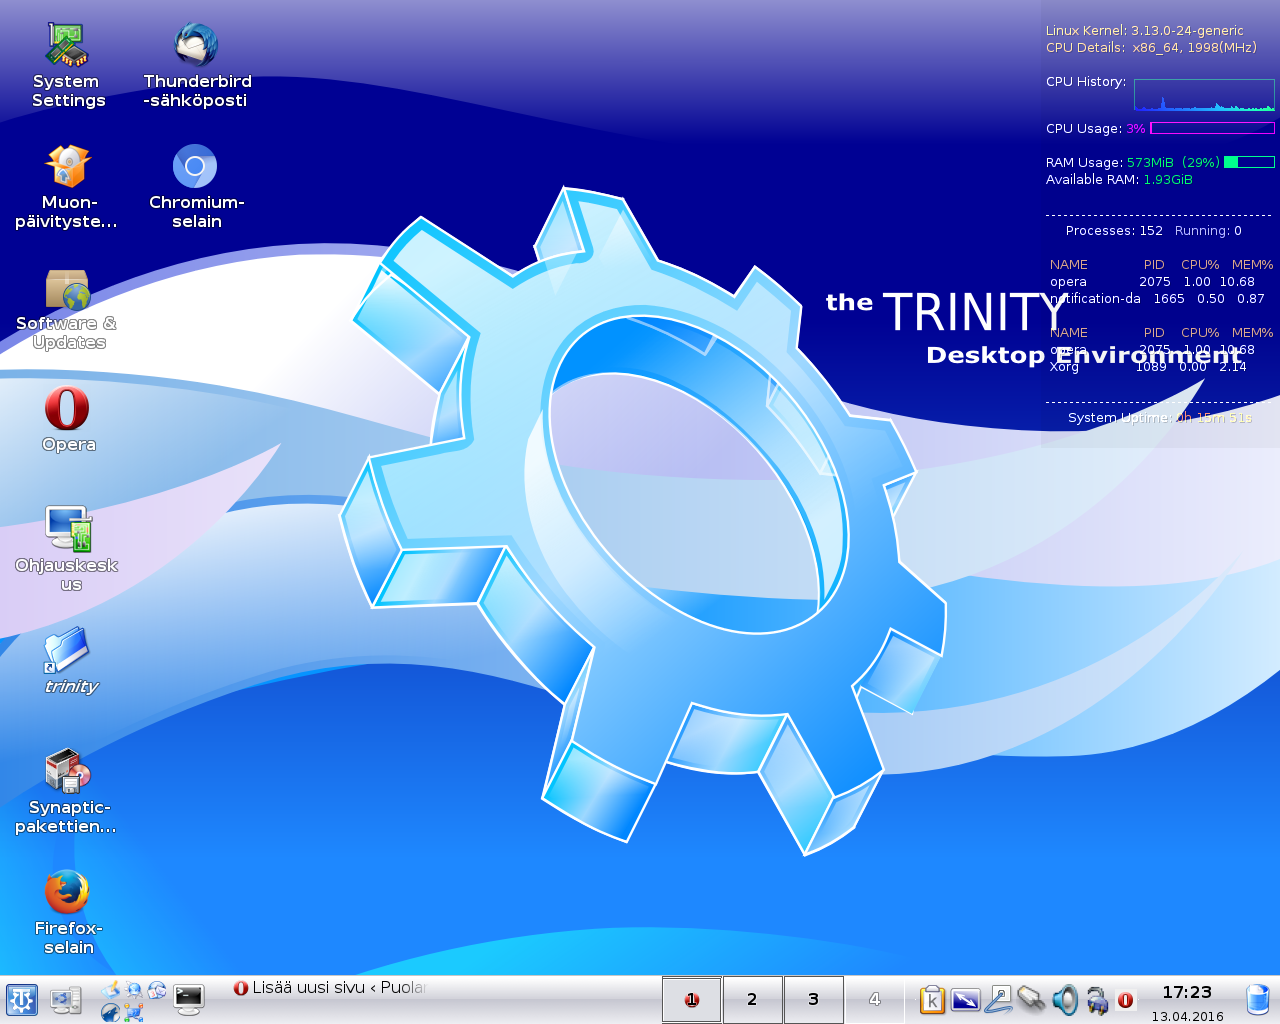Click the computer icon in the panel
1280x1024 pixels.
pyautogui.click(x=66, y=1000)
